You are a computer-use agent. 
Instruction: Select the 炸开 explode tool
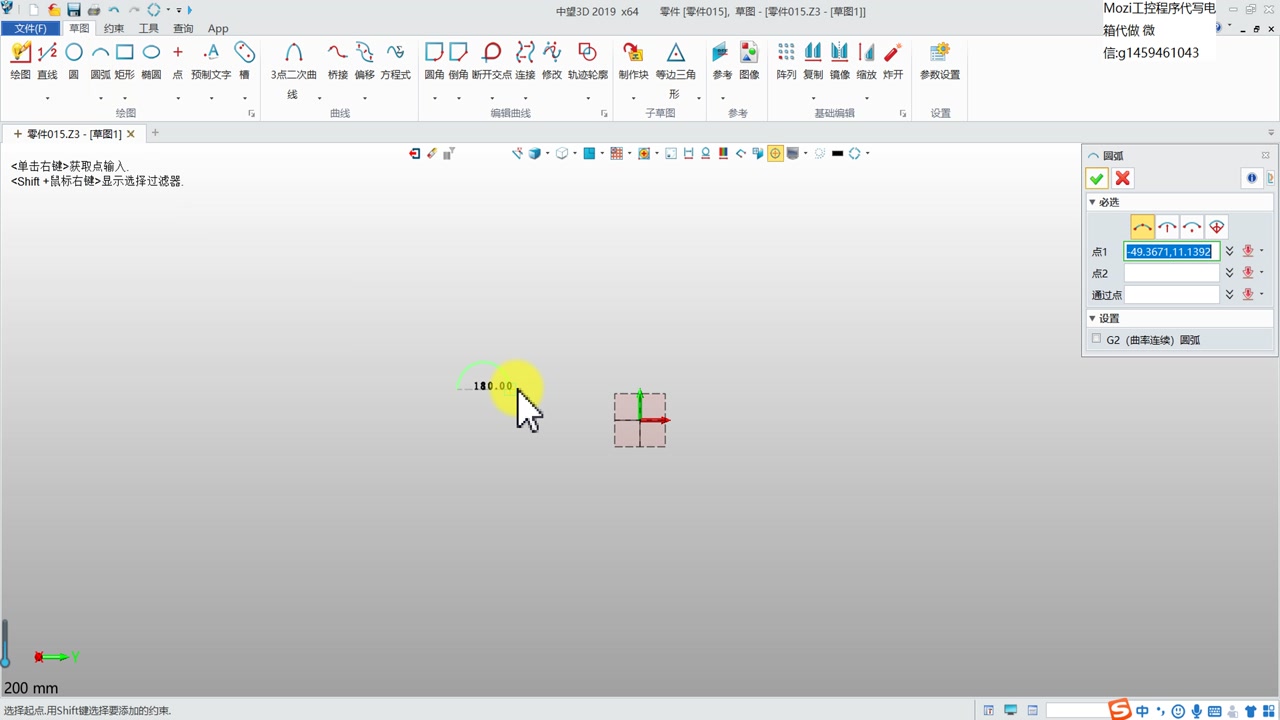pos(893,62)
